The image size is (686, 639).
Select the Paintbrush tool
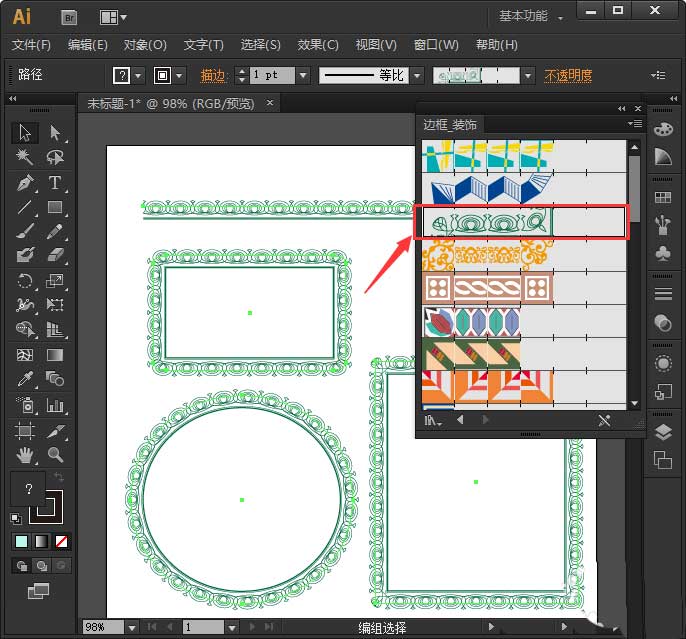tap(25, 231)
